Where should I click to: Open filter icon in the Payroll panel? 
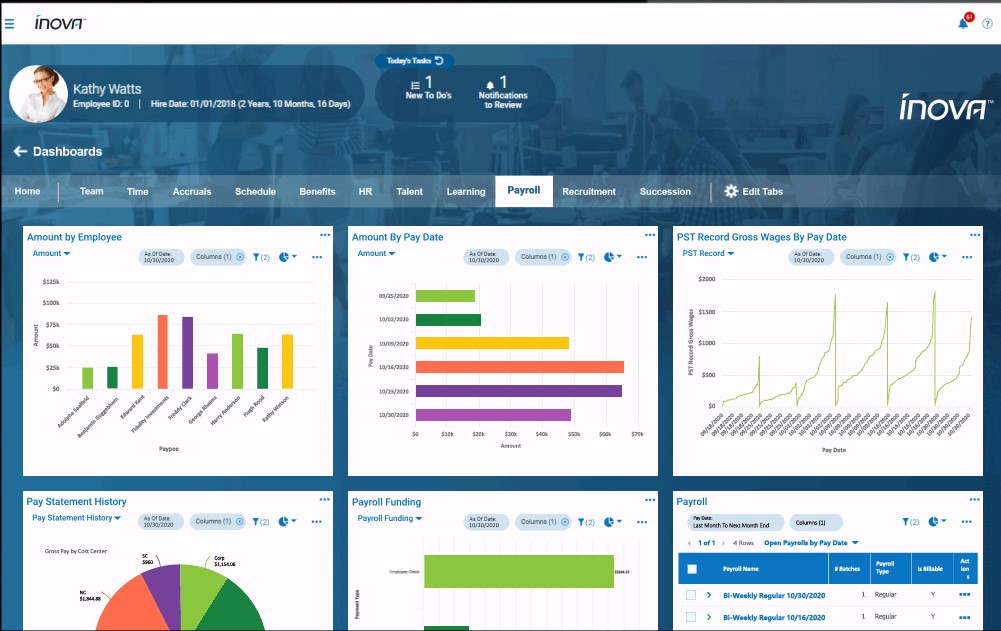[x=909, y=522]
